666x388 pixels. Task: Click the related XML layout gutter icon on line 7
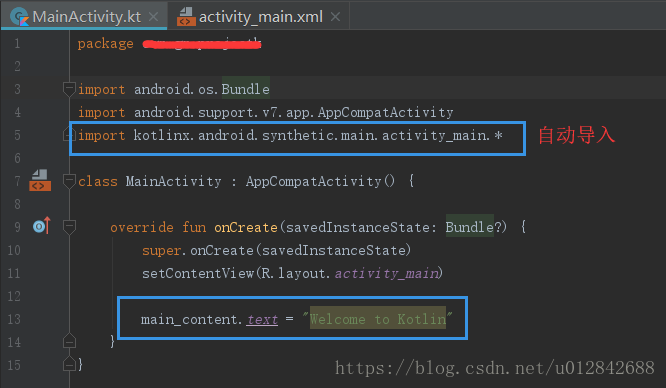coord(40,181)
